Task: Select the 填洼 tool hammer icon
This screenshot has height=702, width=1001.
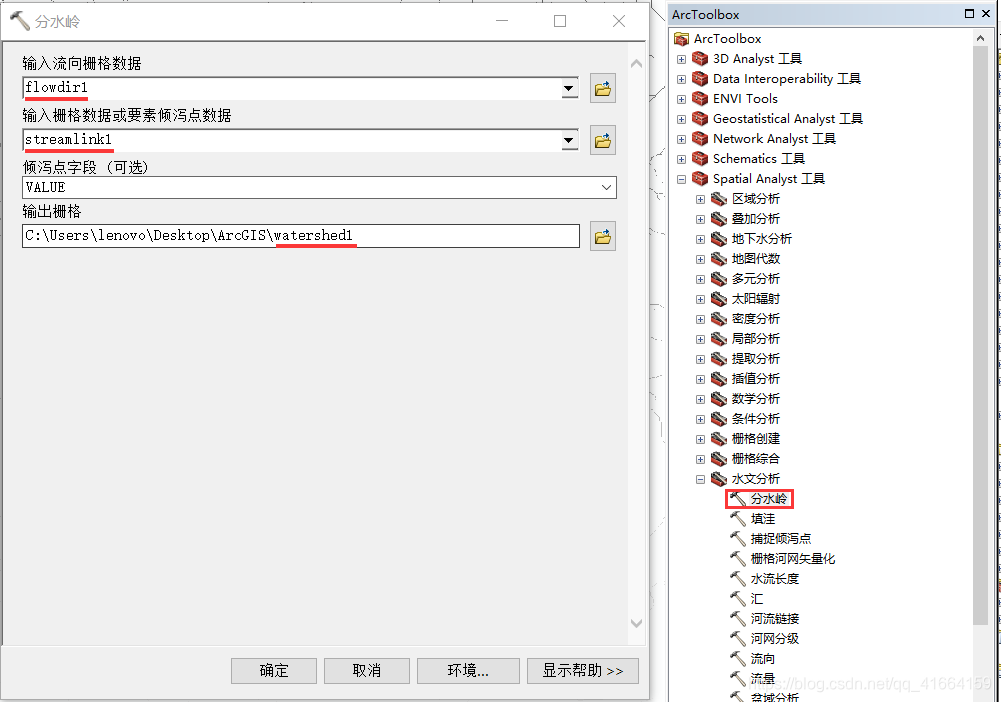Action: click(738, 519)
